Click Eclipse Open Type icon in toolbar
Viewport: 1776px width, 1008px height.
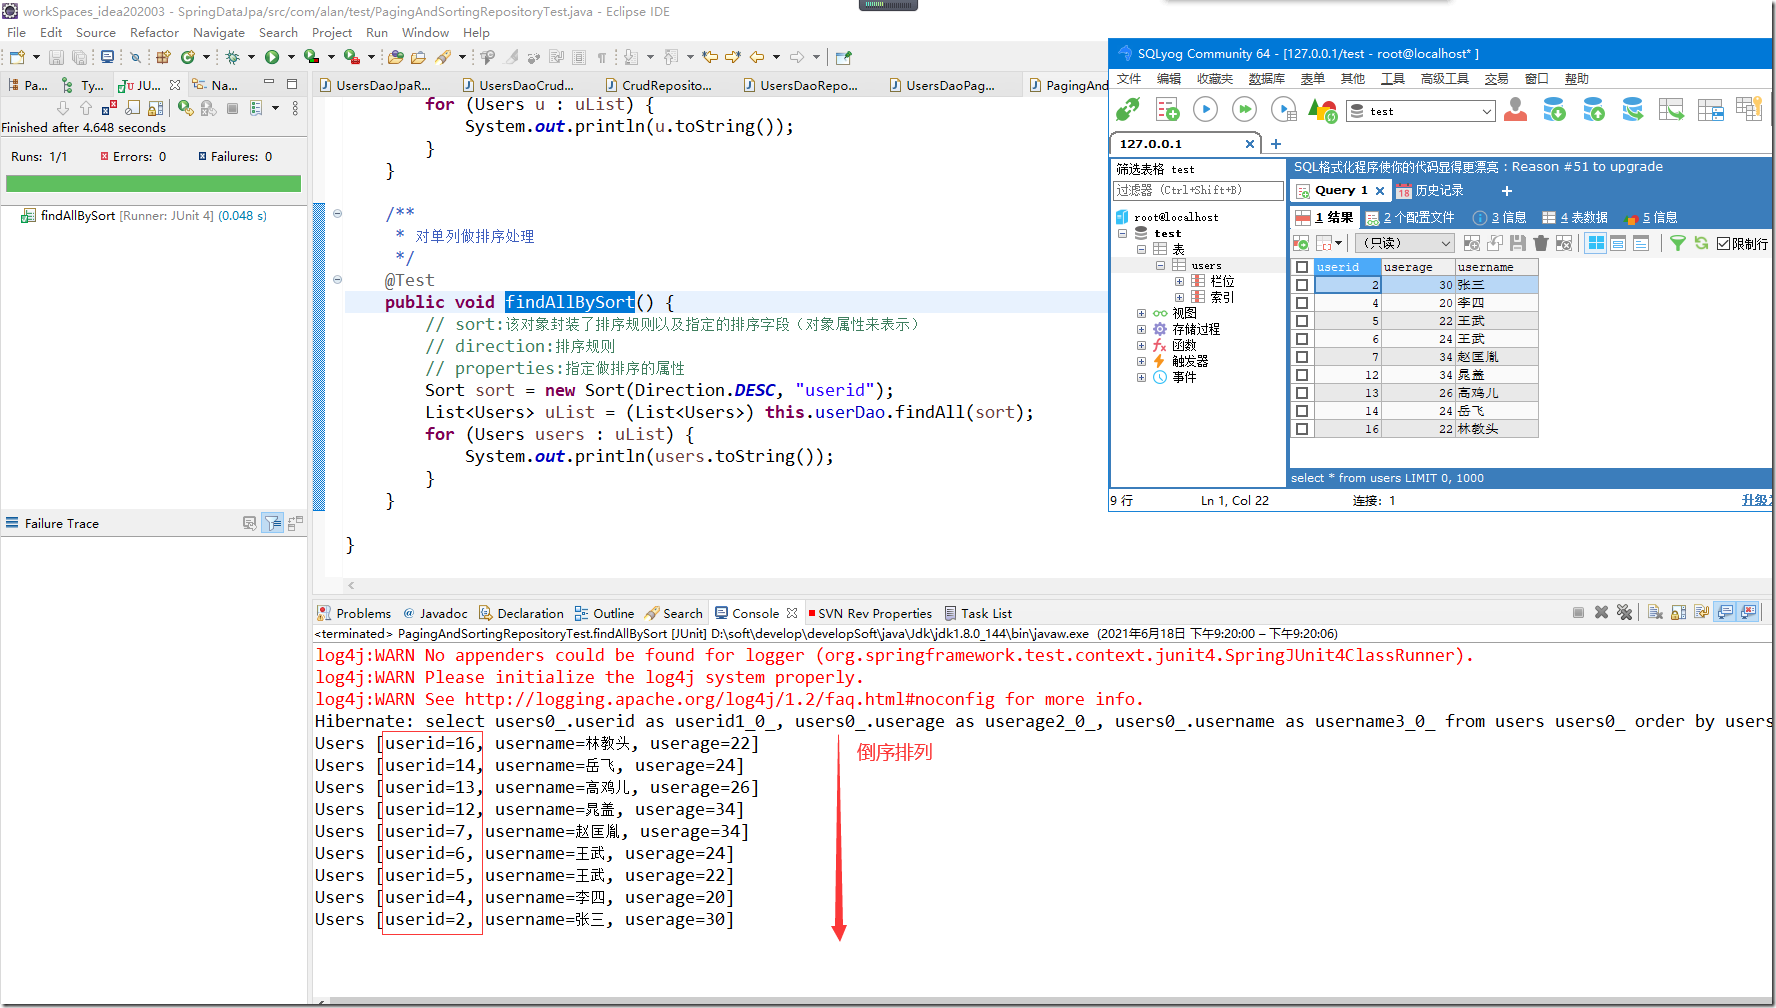(396, 57)
